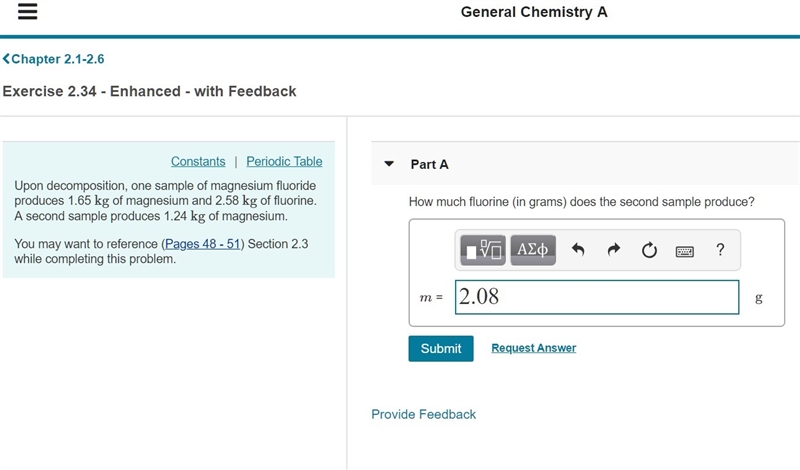
Task: Go back to Chapter 2.1-2.6
Action: pos(54,59)
